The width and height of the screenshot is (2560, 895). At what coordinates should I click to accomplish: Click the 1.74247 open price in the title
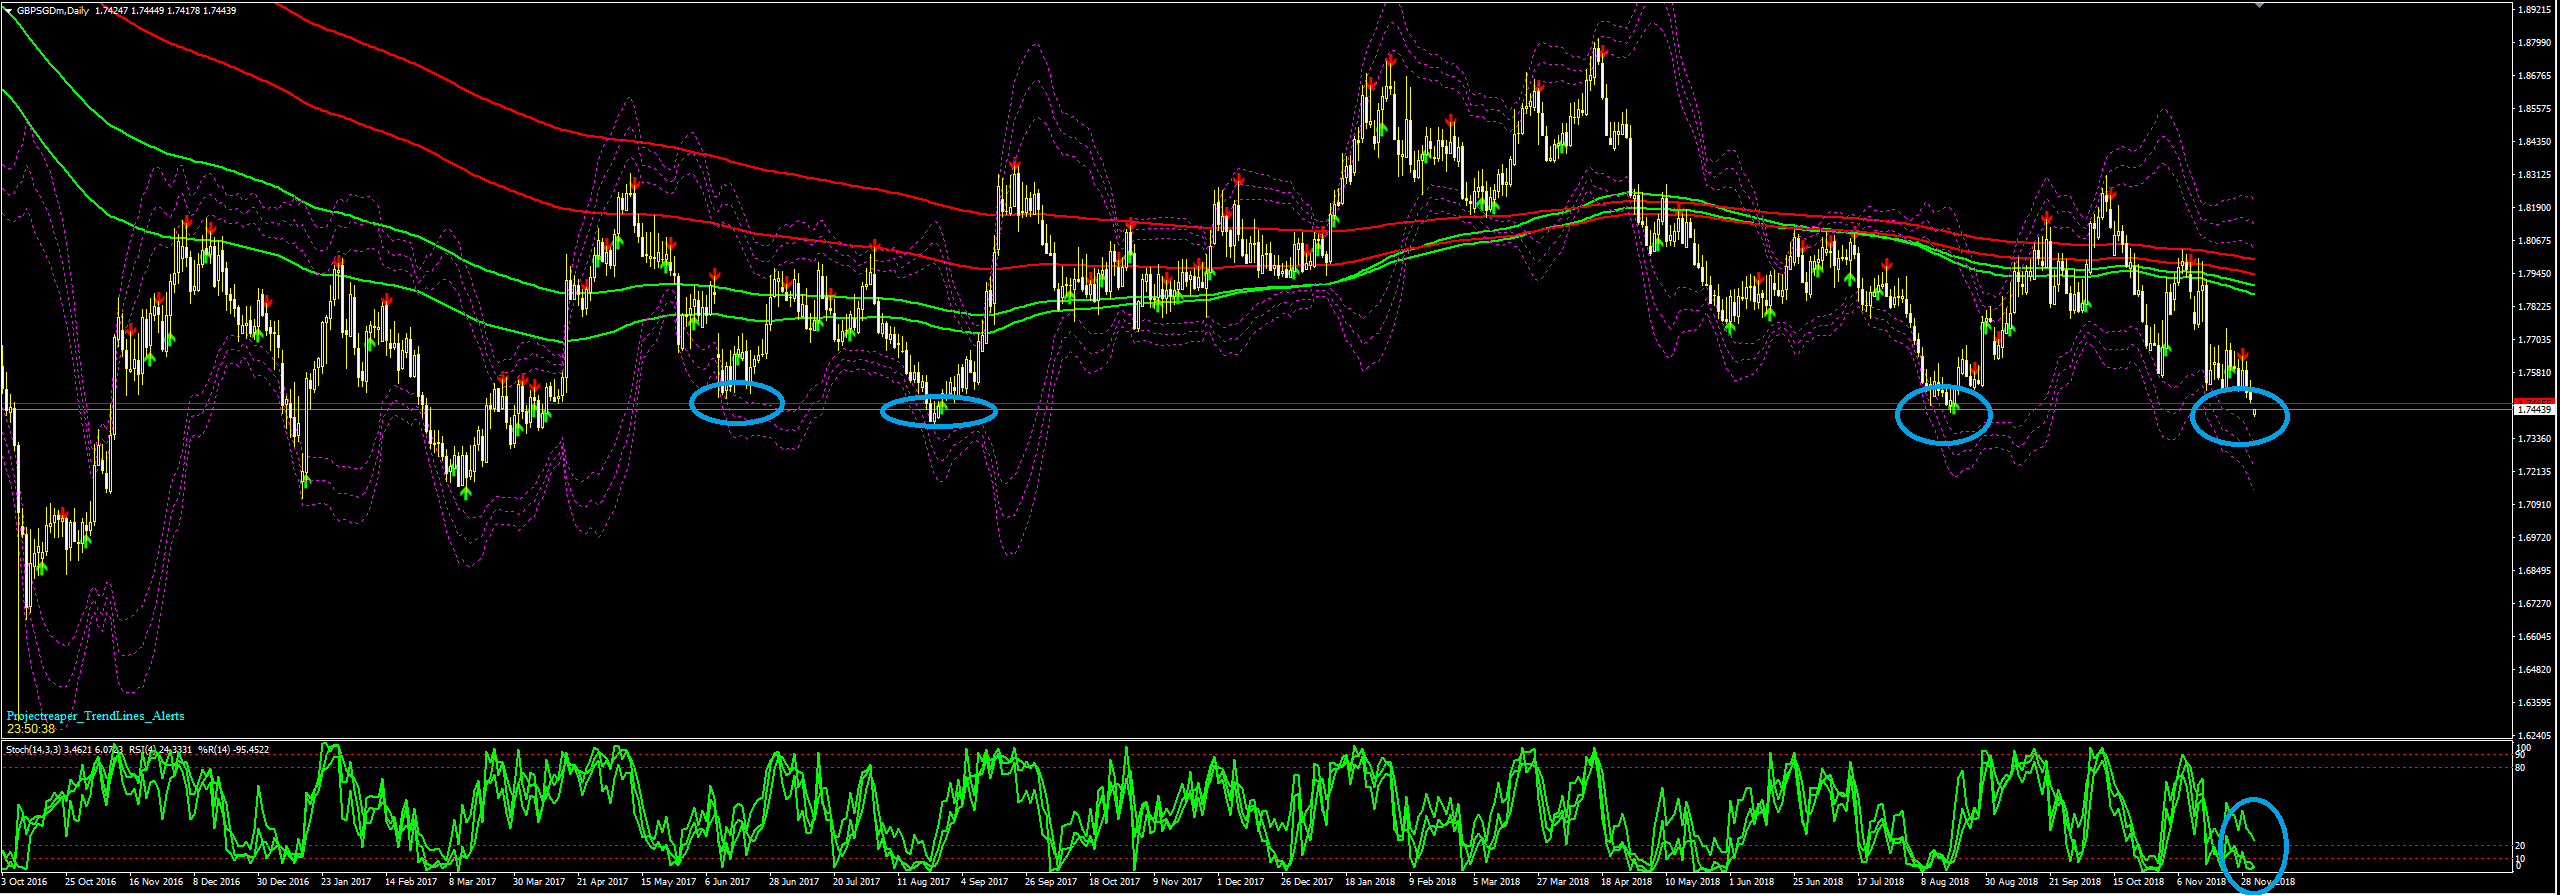point(111,11)
